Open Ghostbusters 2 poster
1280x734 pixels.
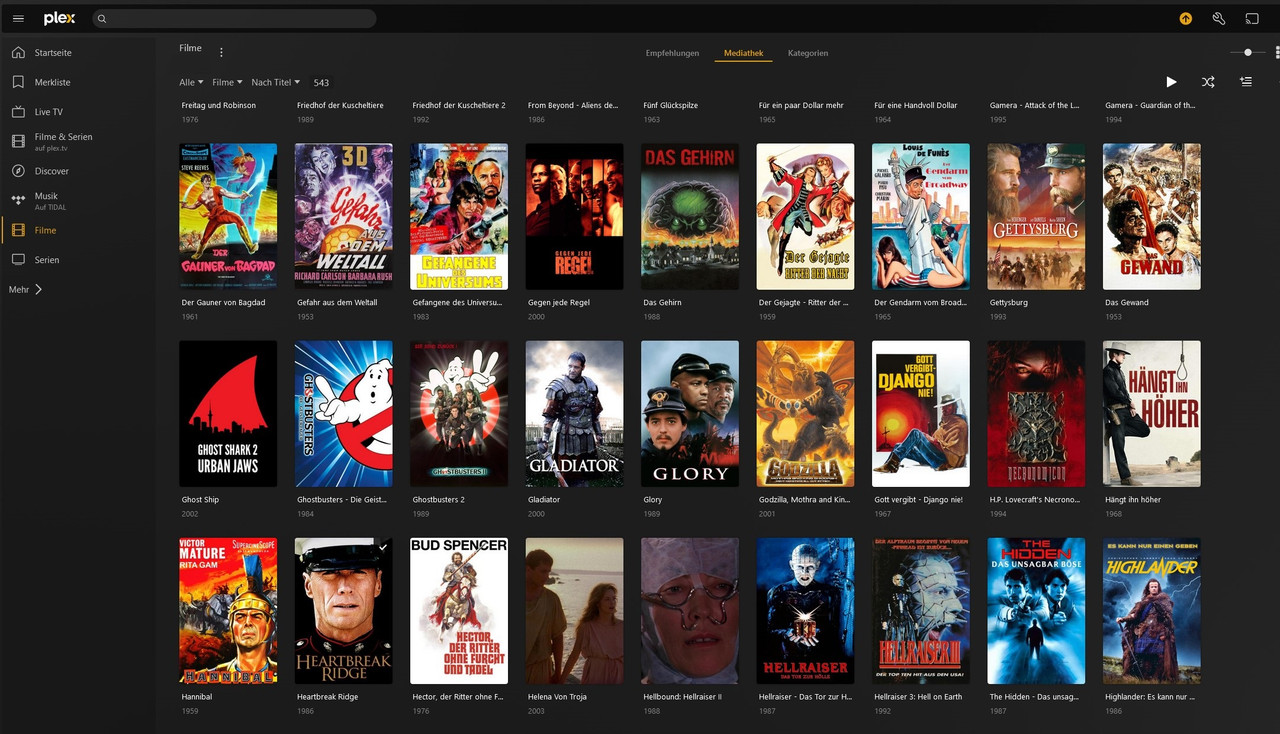[459, 413]
